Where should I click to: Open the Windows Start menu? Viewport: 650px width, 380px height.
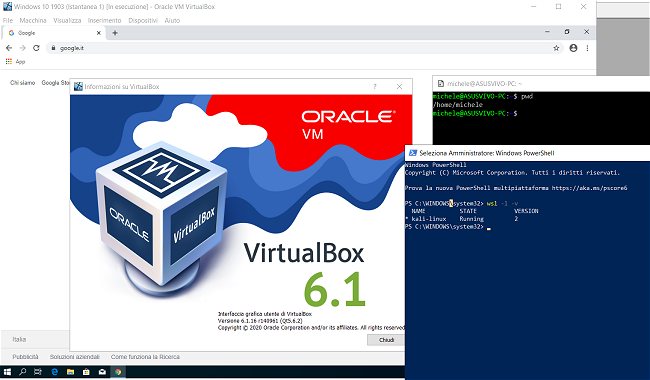[7, 372]
